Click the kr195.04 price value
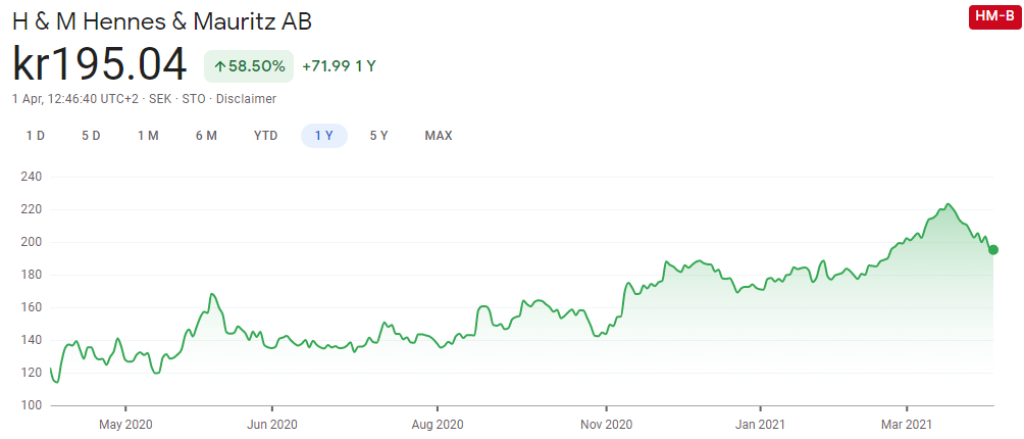This screenshot has width=1024, height=439. click(100, 65)
